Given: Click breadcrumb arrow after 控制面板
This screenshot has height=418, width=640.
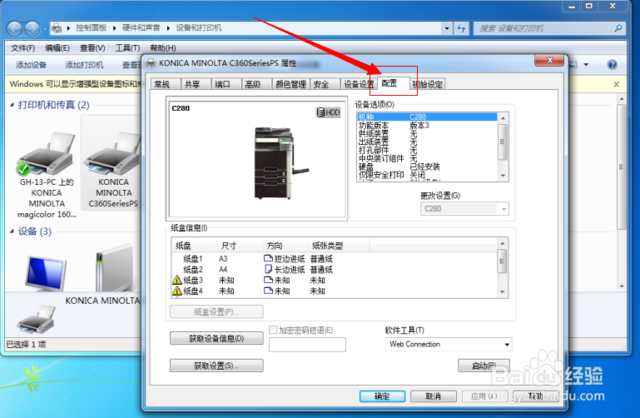Looking at the screenshot, I should pos(114,28).
